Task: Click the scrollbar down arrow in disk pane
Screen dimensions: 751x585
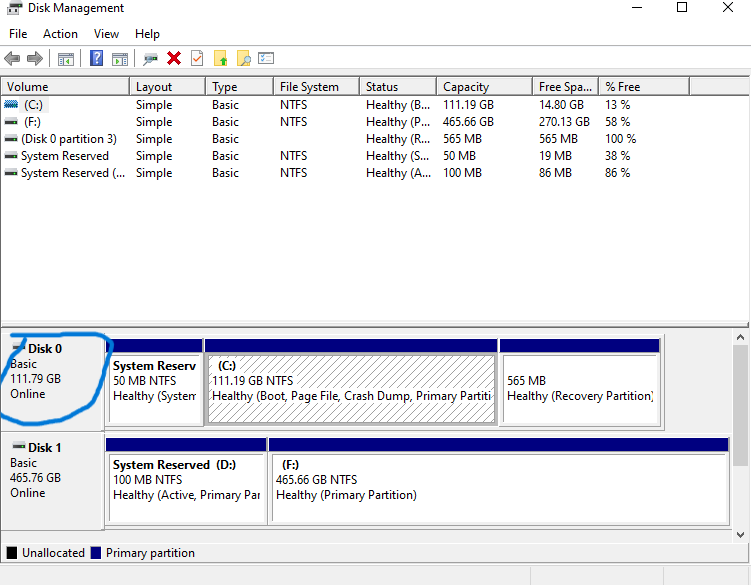Action: pyautogui.click(x=740, y=535)
